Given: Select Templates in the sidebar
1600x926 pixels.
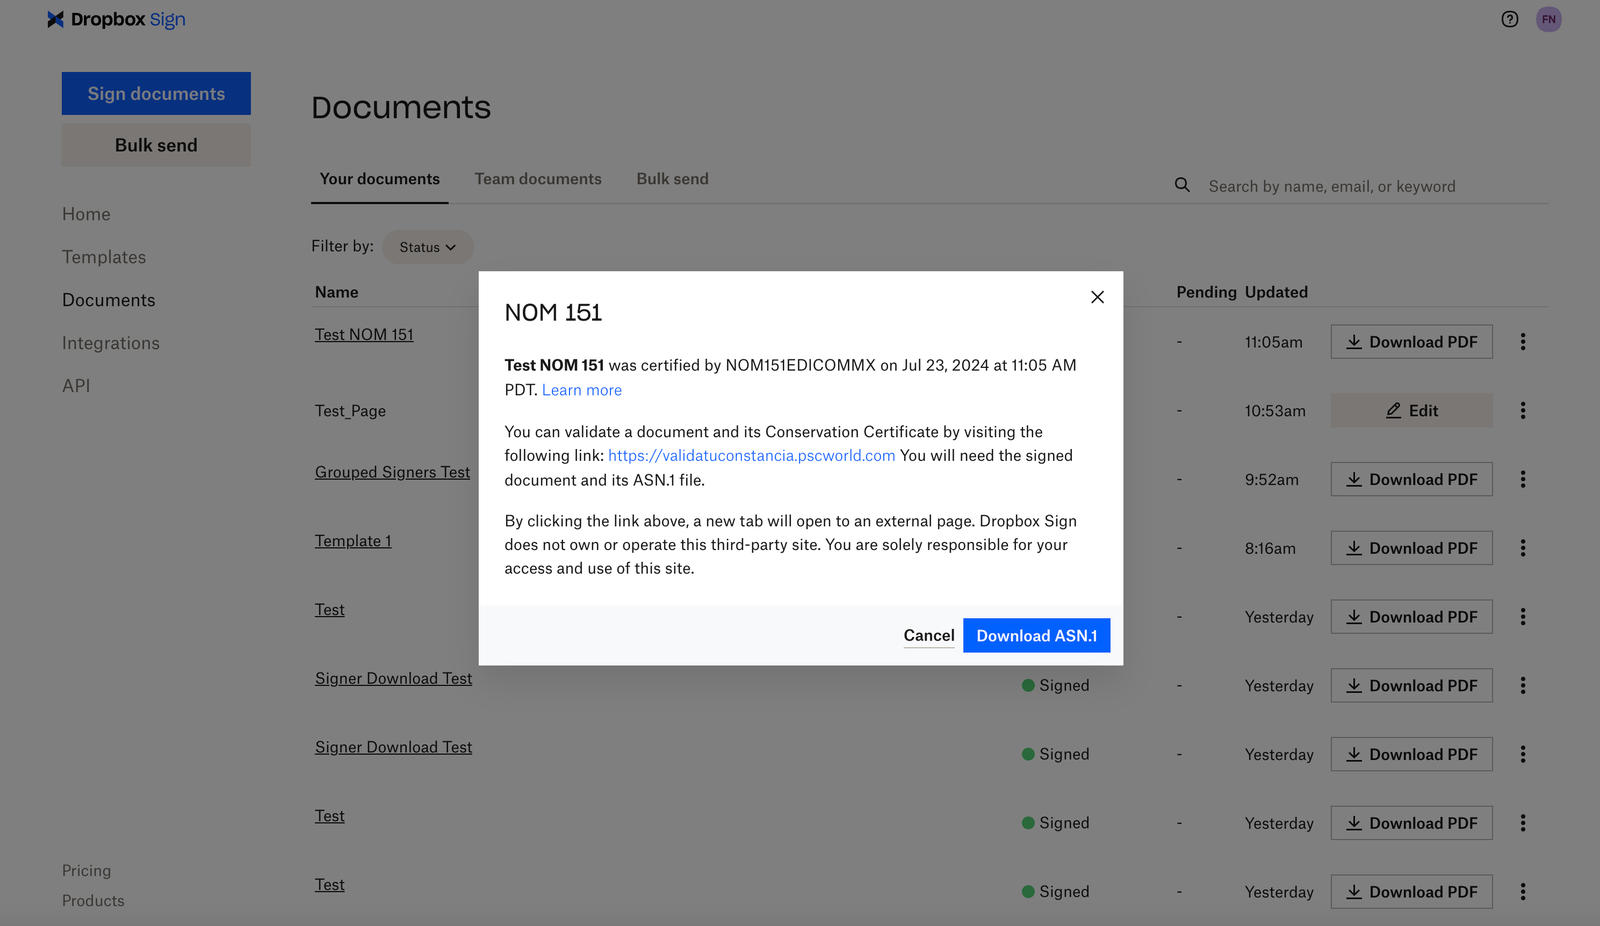Looking at the screenshot, I should (104, 257).
